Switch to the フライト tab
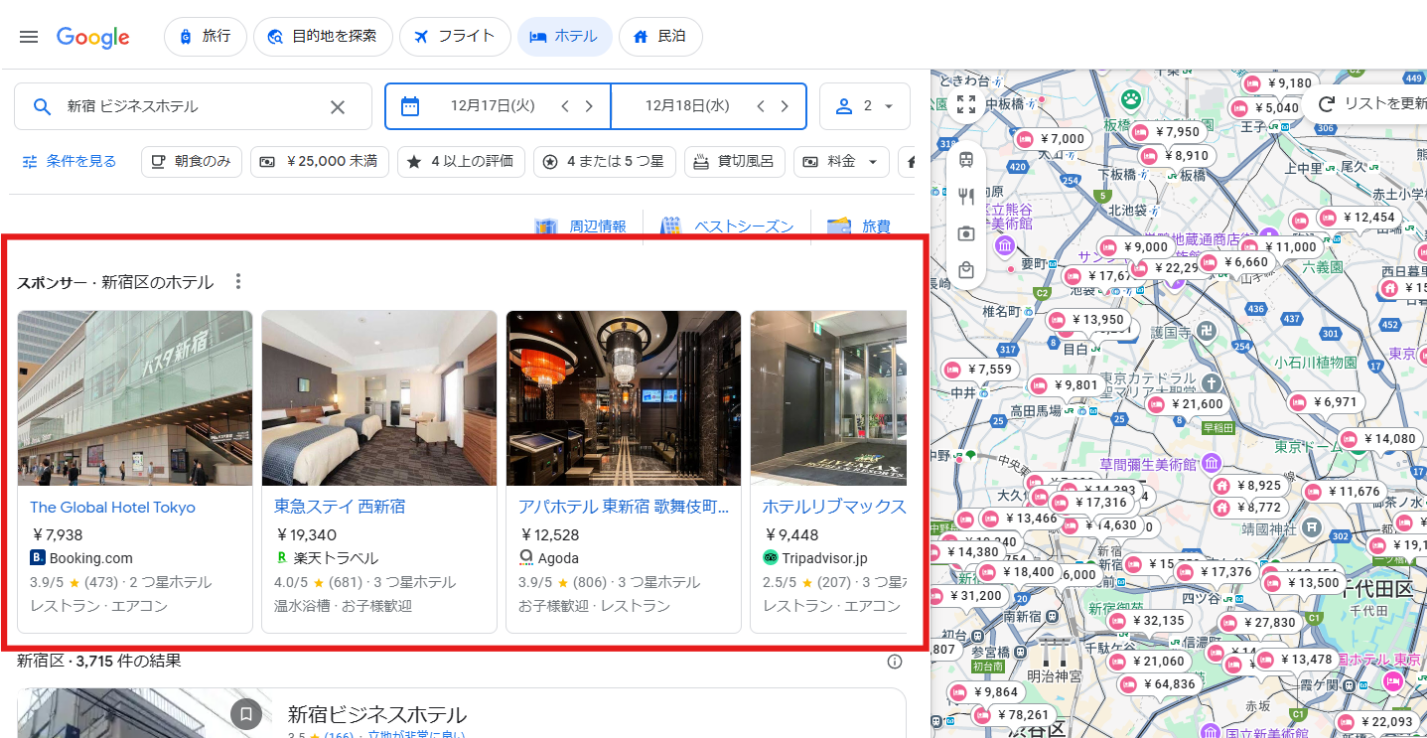Viewport: 1427px width, 738px height. [x=455, y=36]
